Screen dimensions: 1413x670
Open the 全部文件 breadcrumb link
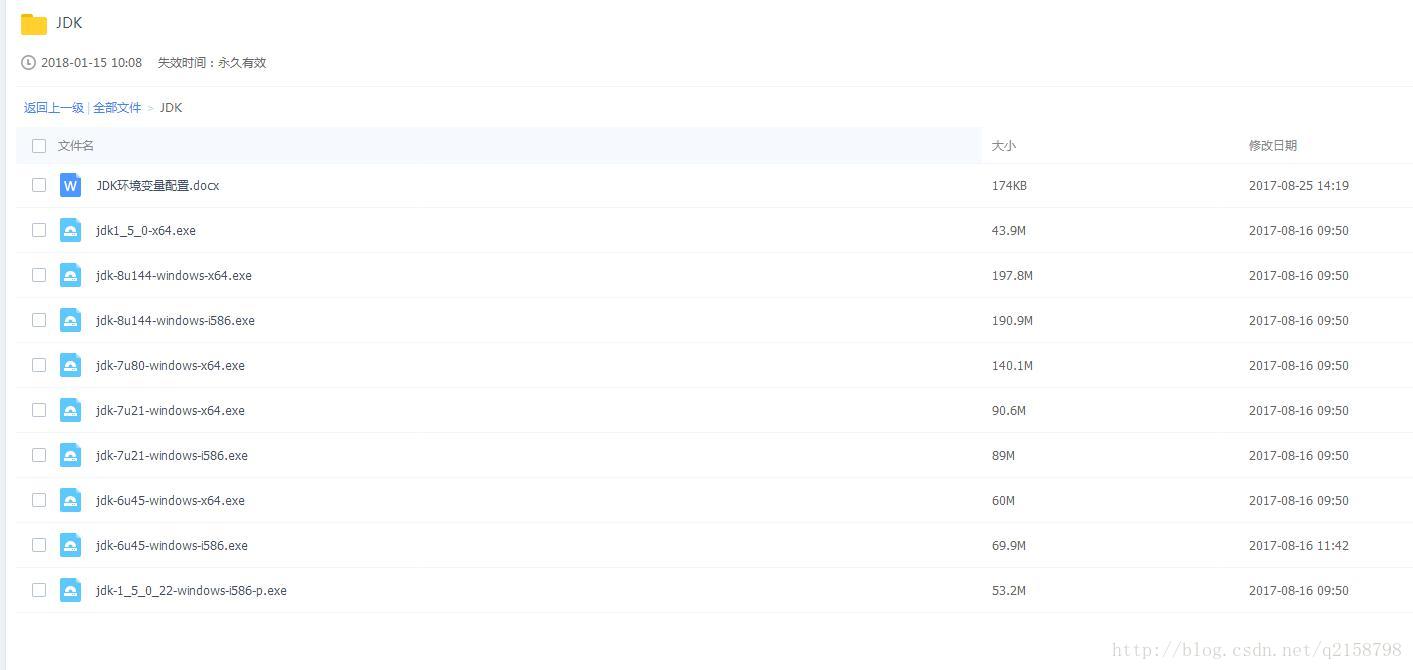(117, 108)
